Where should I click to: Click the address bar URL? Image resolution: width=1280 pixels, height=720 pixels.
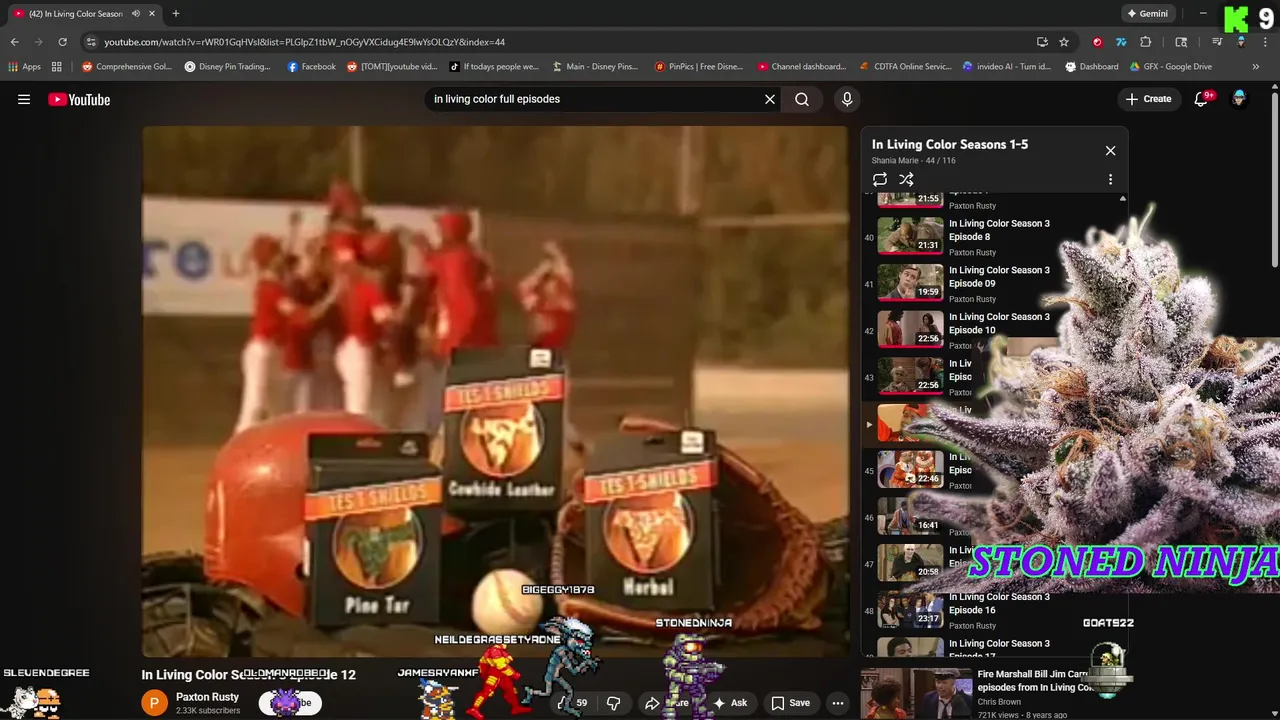tap(304, 42)
